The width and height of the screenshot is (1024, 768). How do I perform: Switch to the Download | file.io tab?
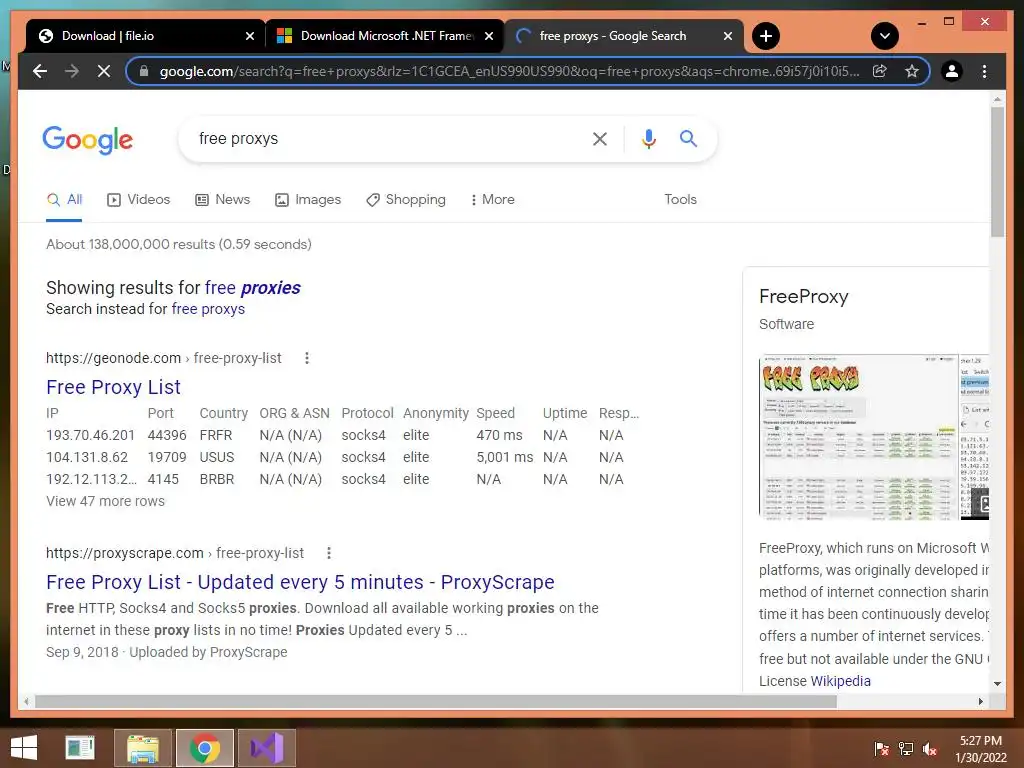click(x=145, y=36)
